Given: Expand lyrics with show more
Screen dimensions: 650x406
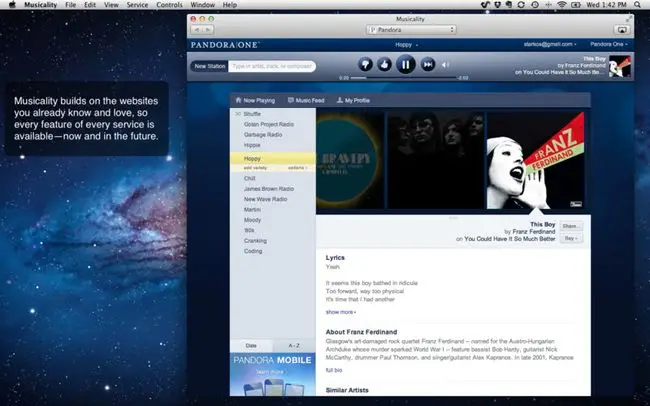Looking at the screenshot, I should point(341,312).
